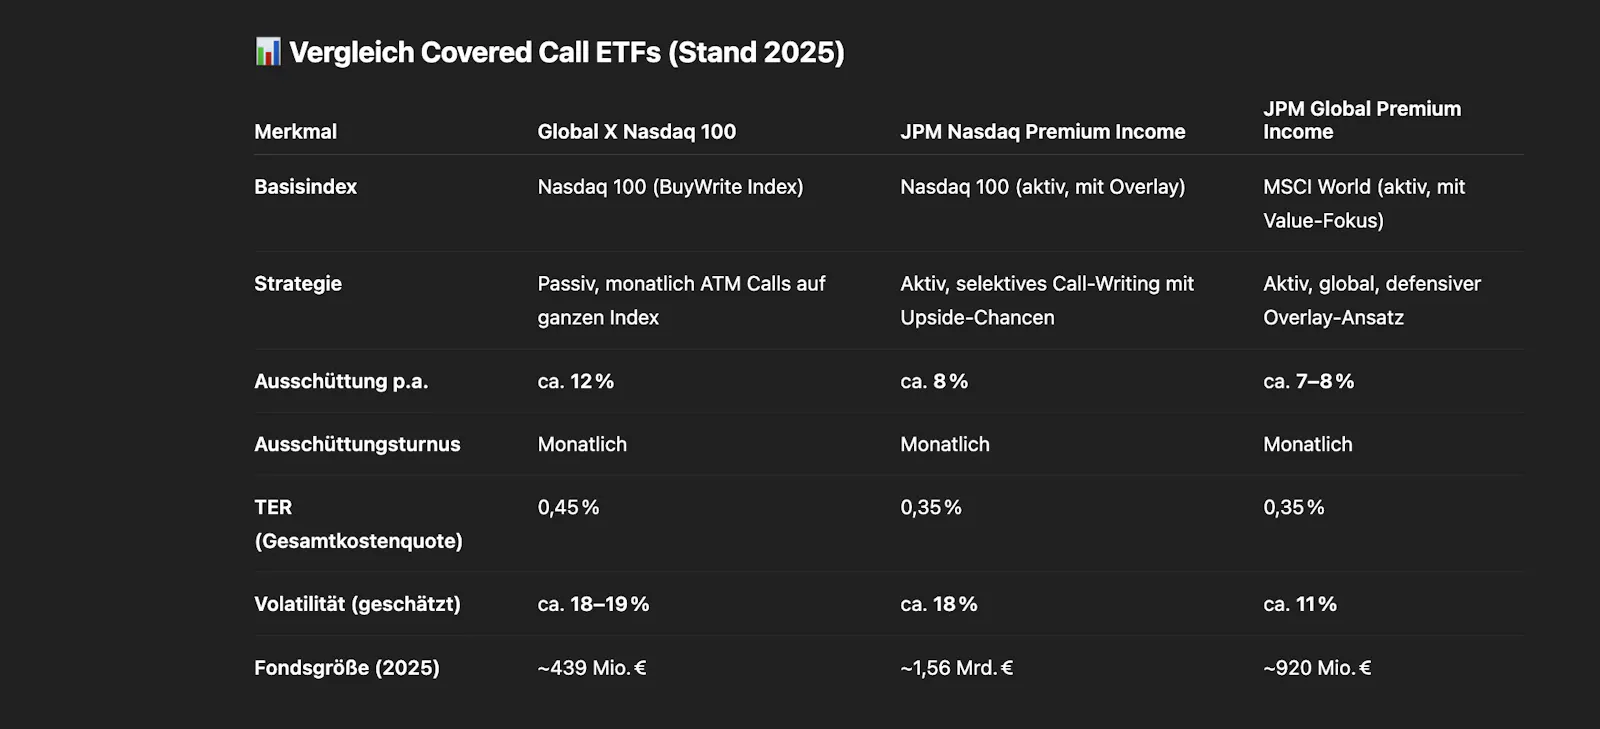Click the ca. 12% payout value

pos(575,381)
